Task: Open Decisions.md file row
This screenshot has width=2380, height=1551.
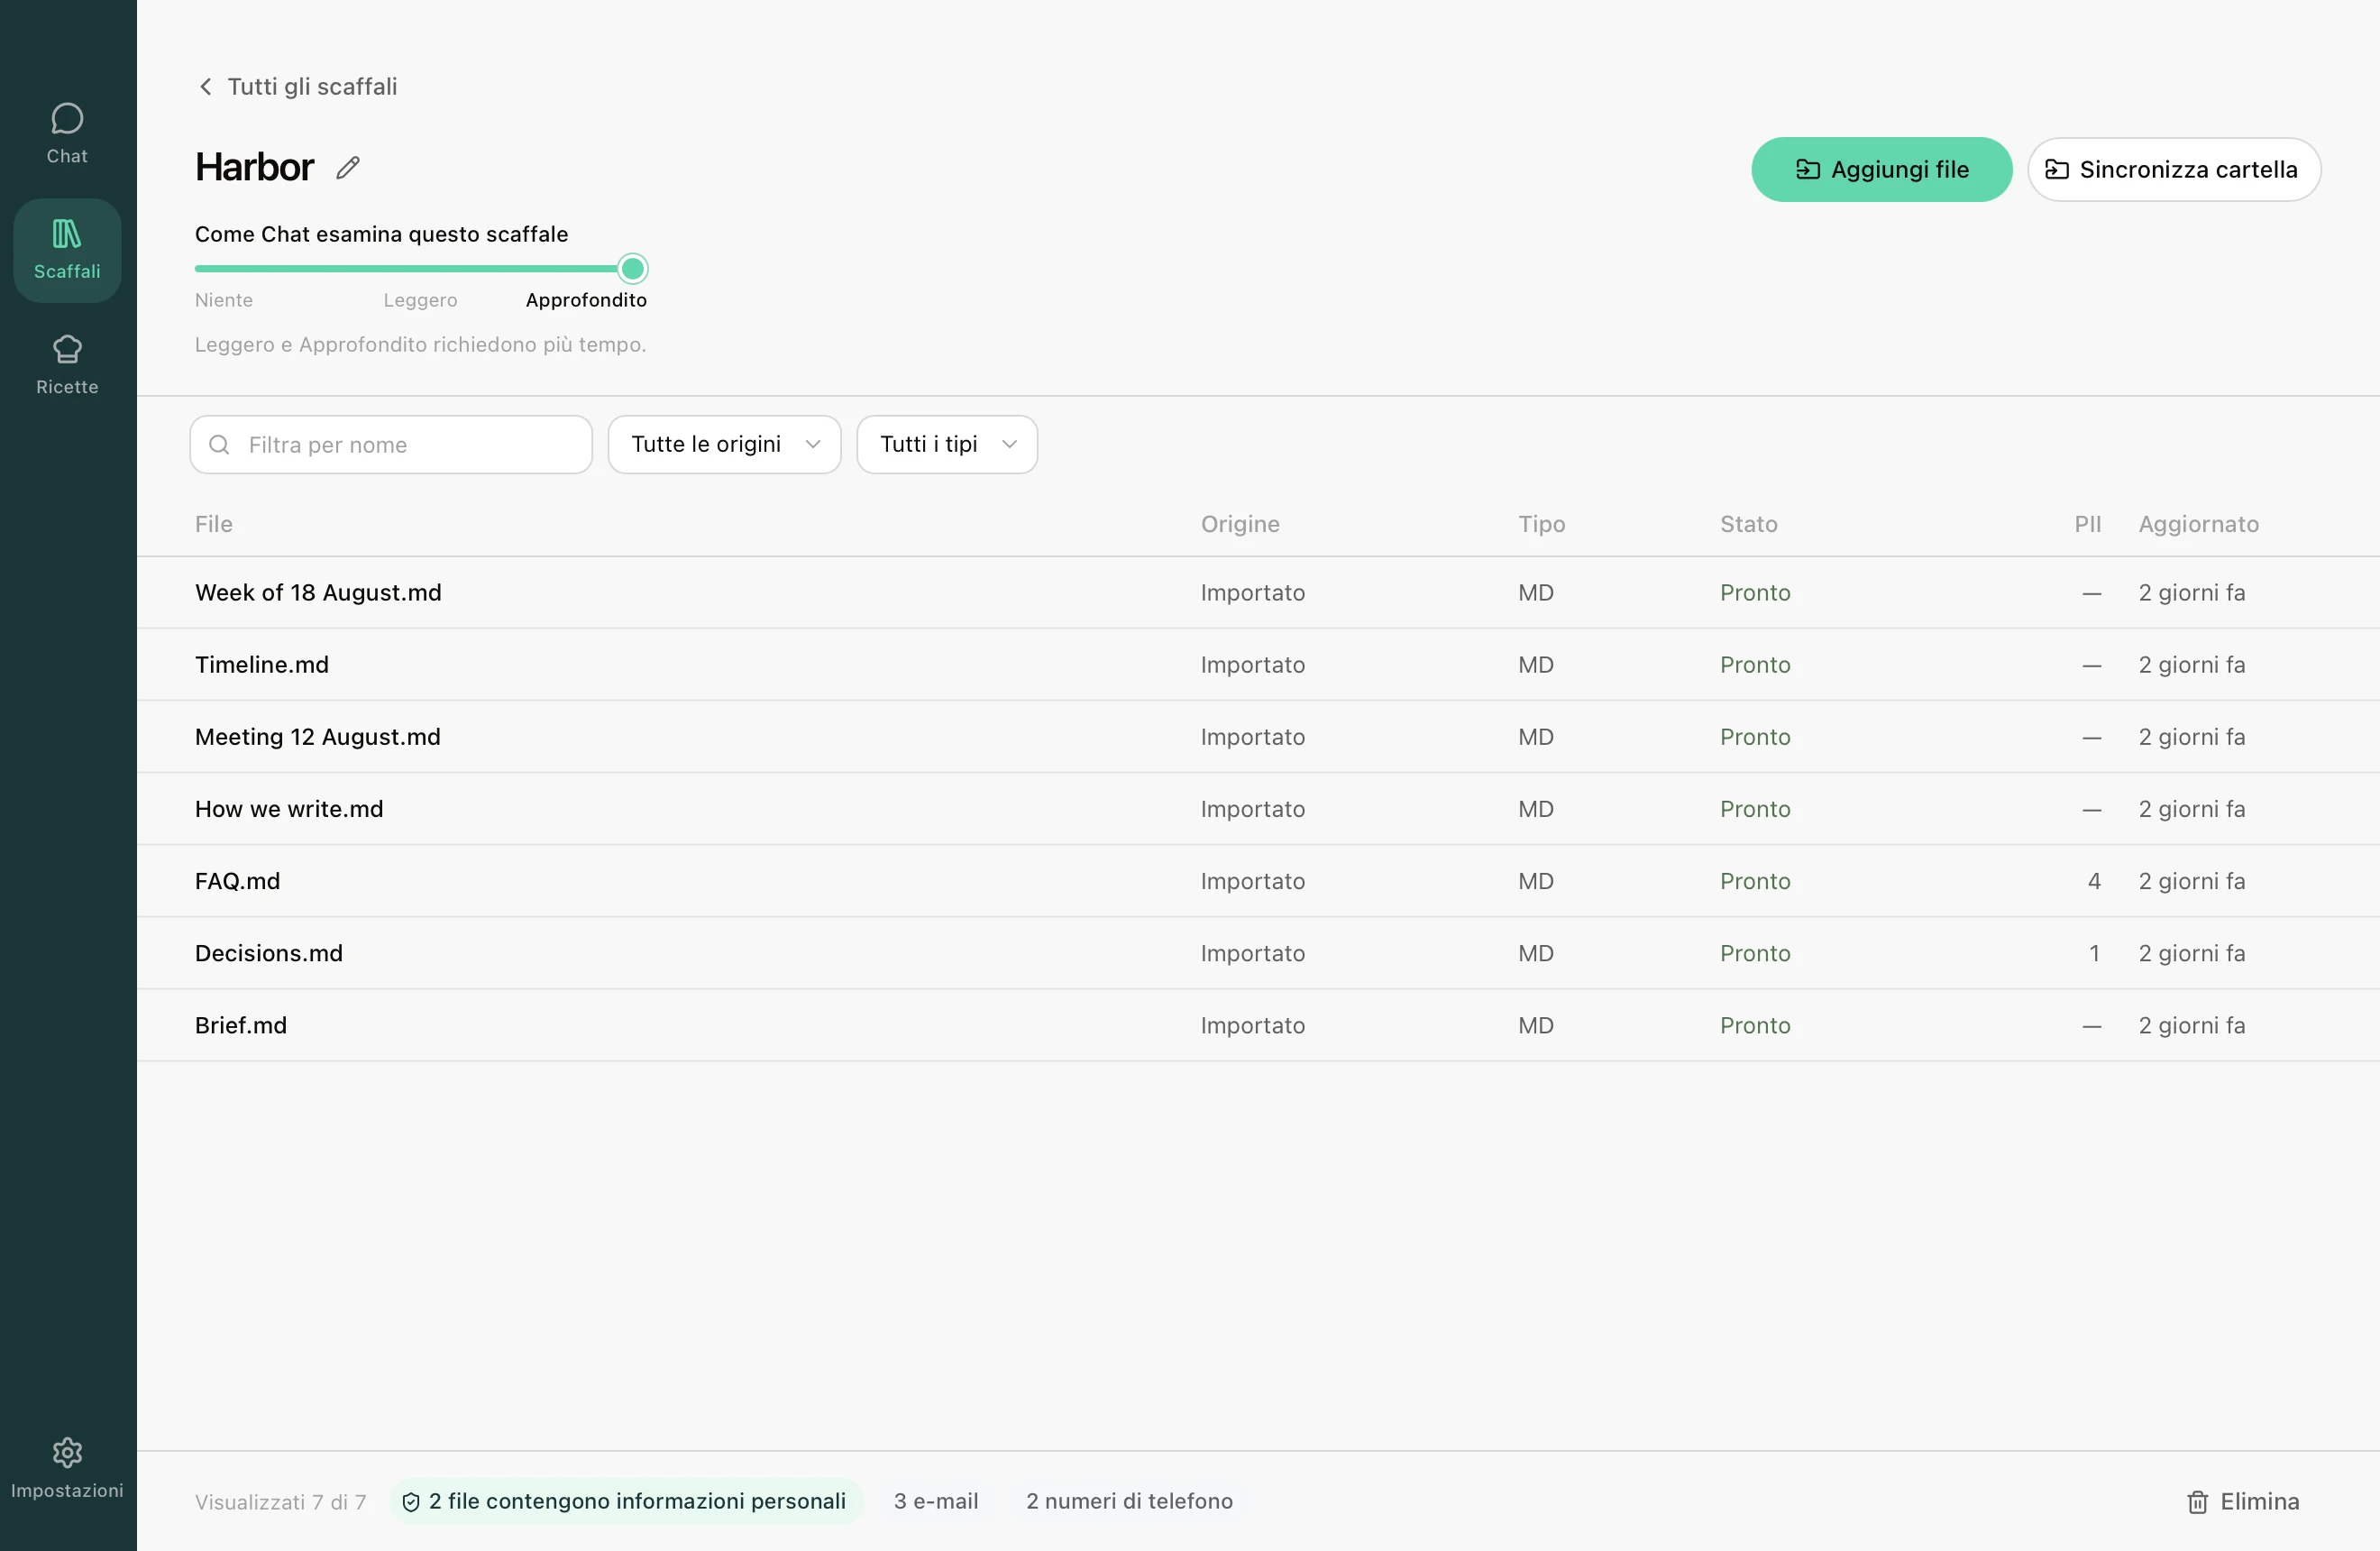Action: coord(1258,953)
